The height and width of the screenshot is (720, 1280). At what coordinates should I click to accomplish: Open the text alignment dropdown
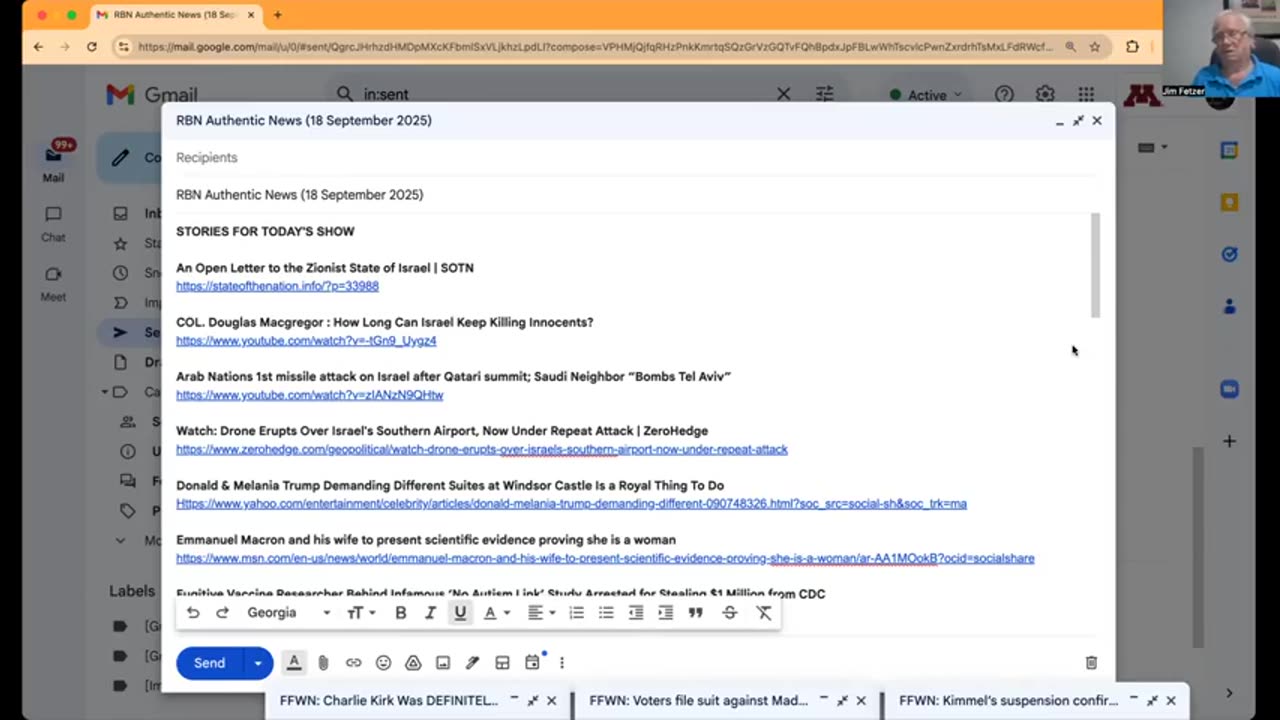point(541,613)
